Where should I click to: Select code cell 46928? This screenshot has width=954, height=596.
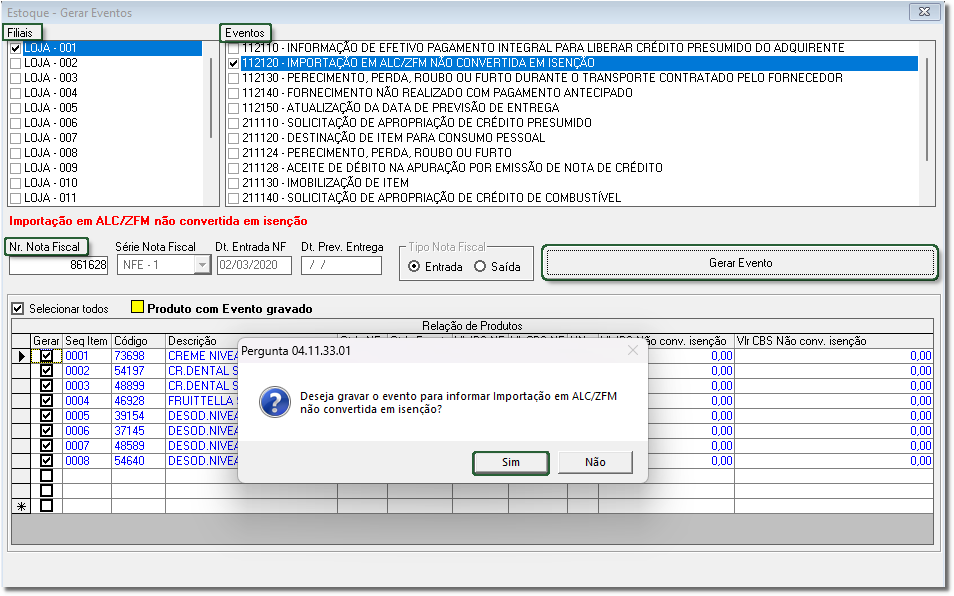click(x=138, y=401)
